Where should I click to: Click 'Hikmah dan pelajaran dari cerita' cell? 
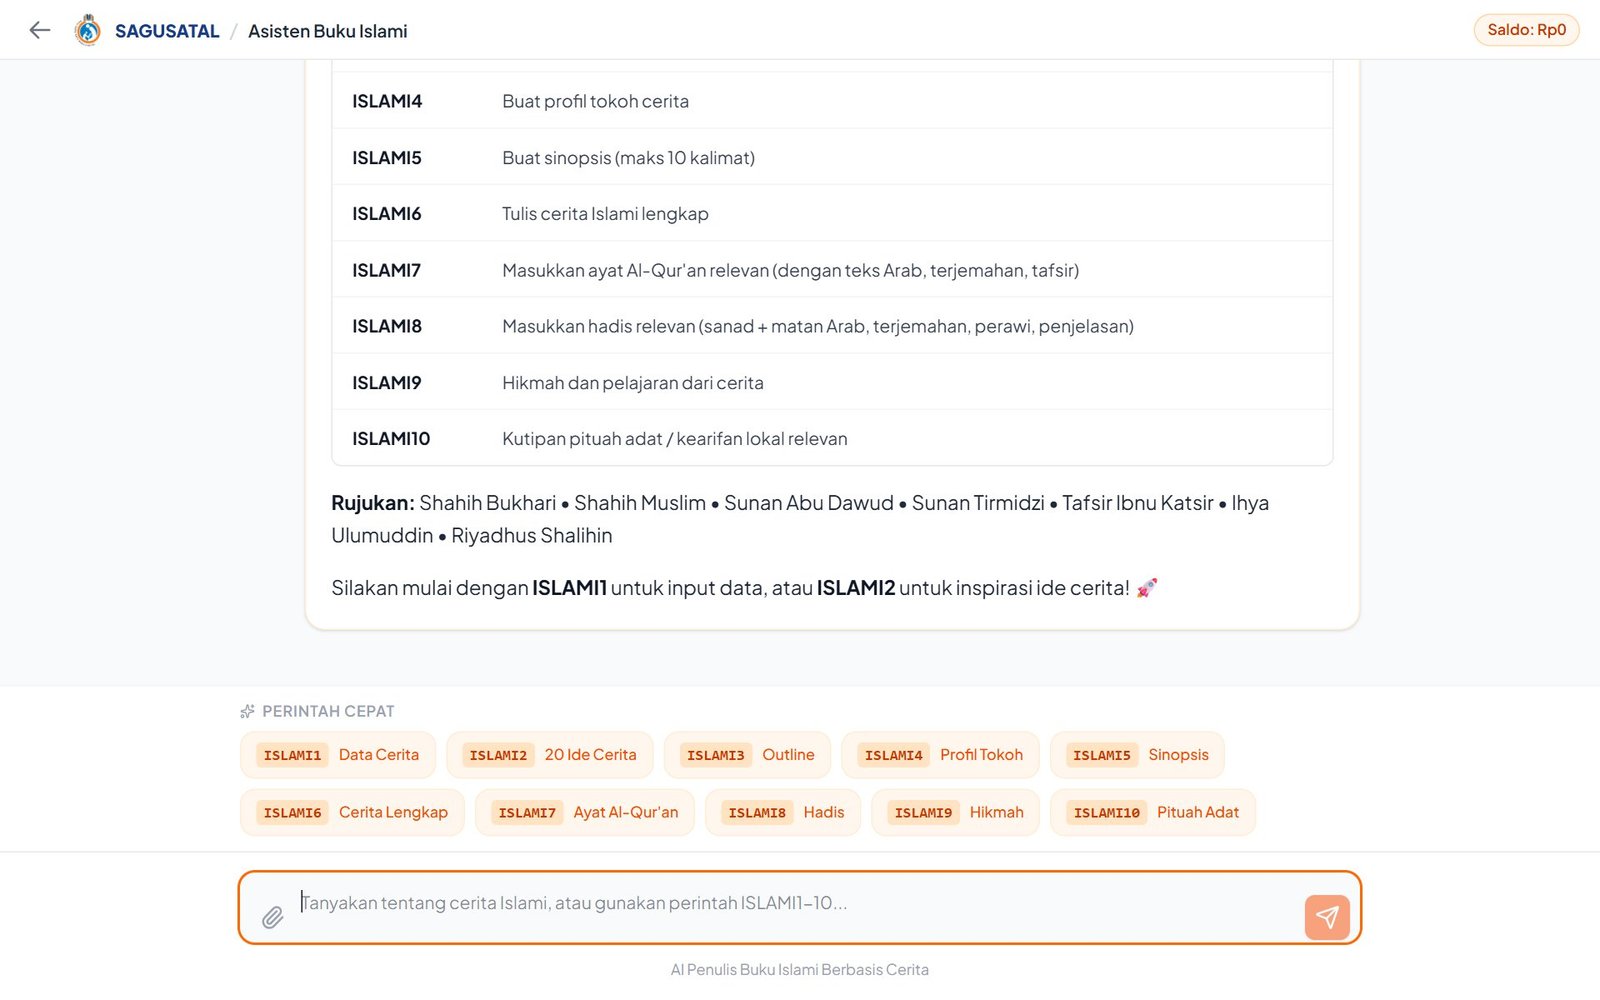pos(633,383)
